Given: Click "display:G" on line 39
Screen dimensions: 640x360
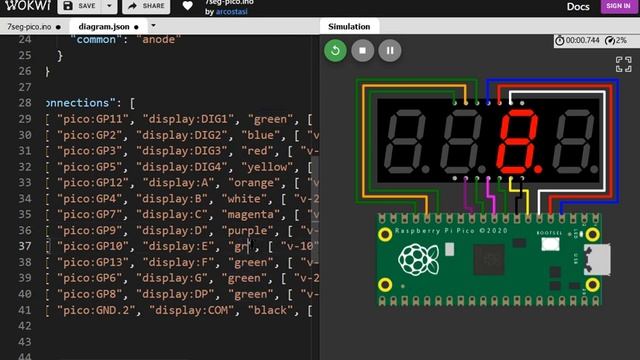Looking at the screenshot, I should click(172, 278).
